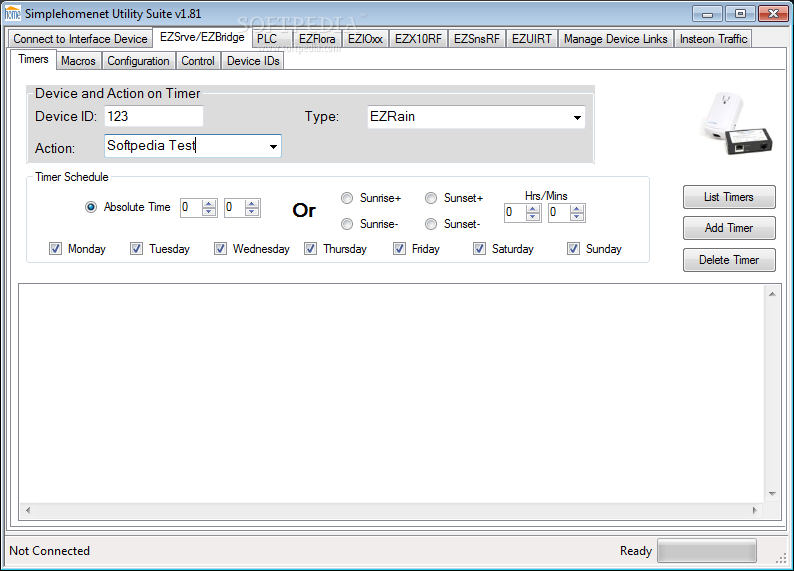This screenshot has width=794, height=571.
Task: Switch to the Device IDs sub-tab
Action: (x=253, y=61)
